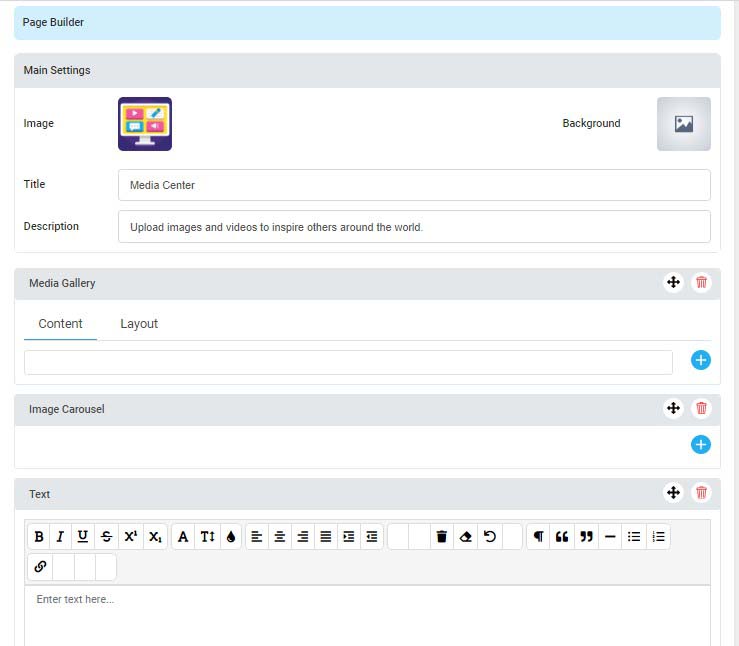Clear formatting with the eraser icon
The height and width of the screenshot is (646, 739).
[x=466, y=536]
